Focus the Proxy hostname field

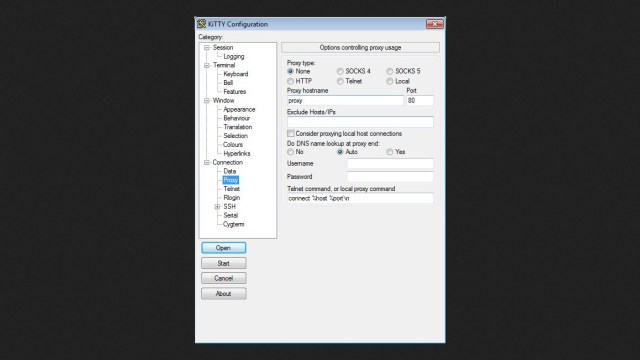pos(345,100)
